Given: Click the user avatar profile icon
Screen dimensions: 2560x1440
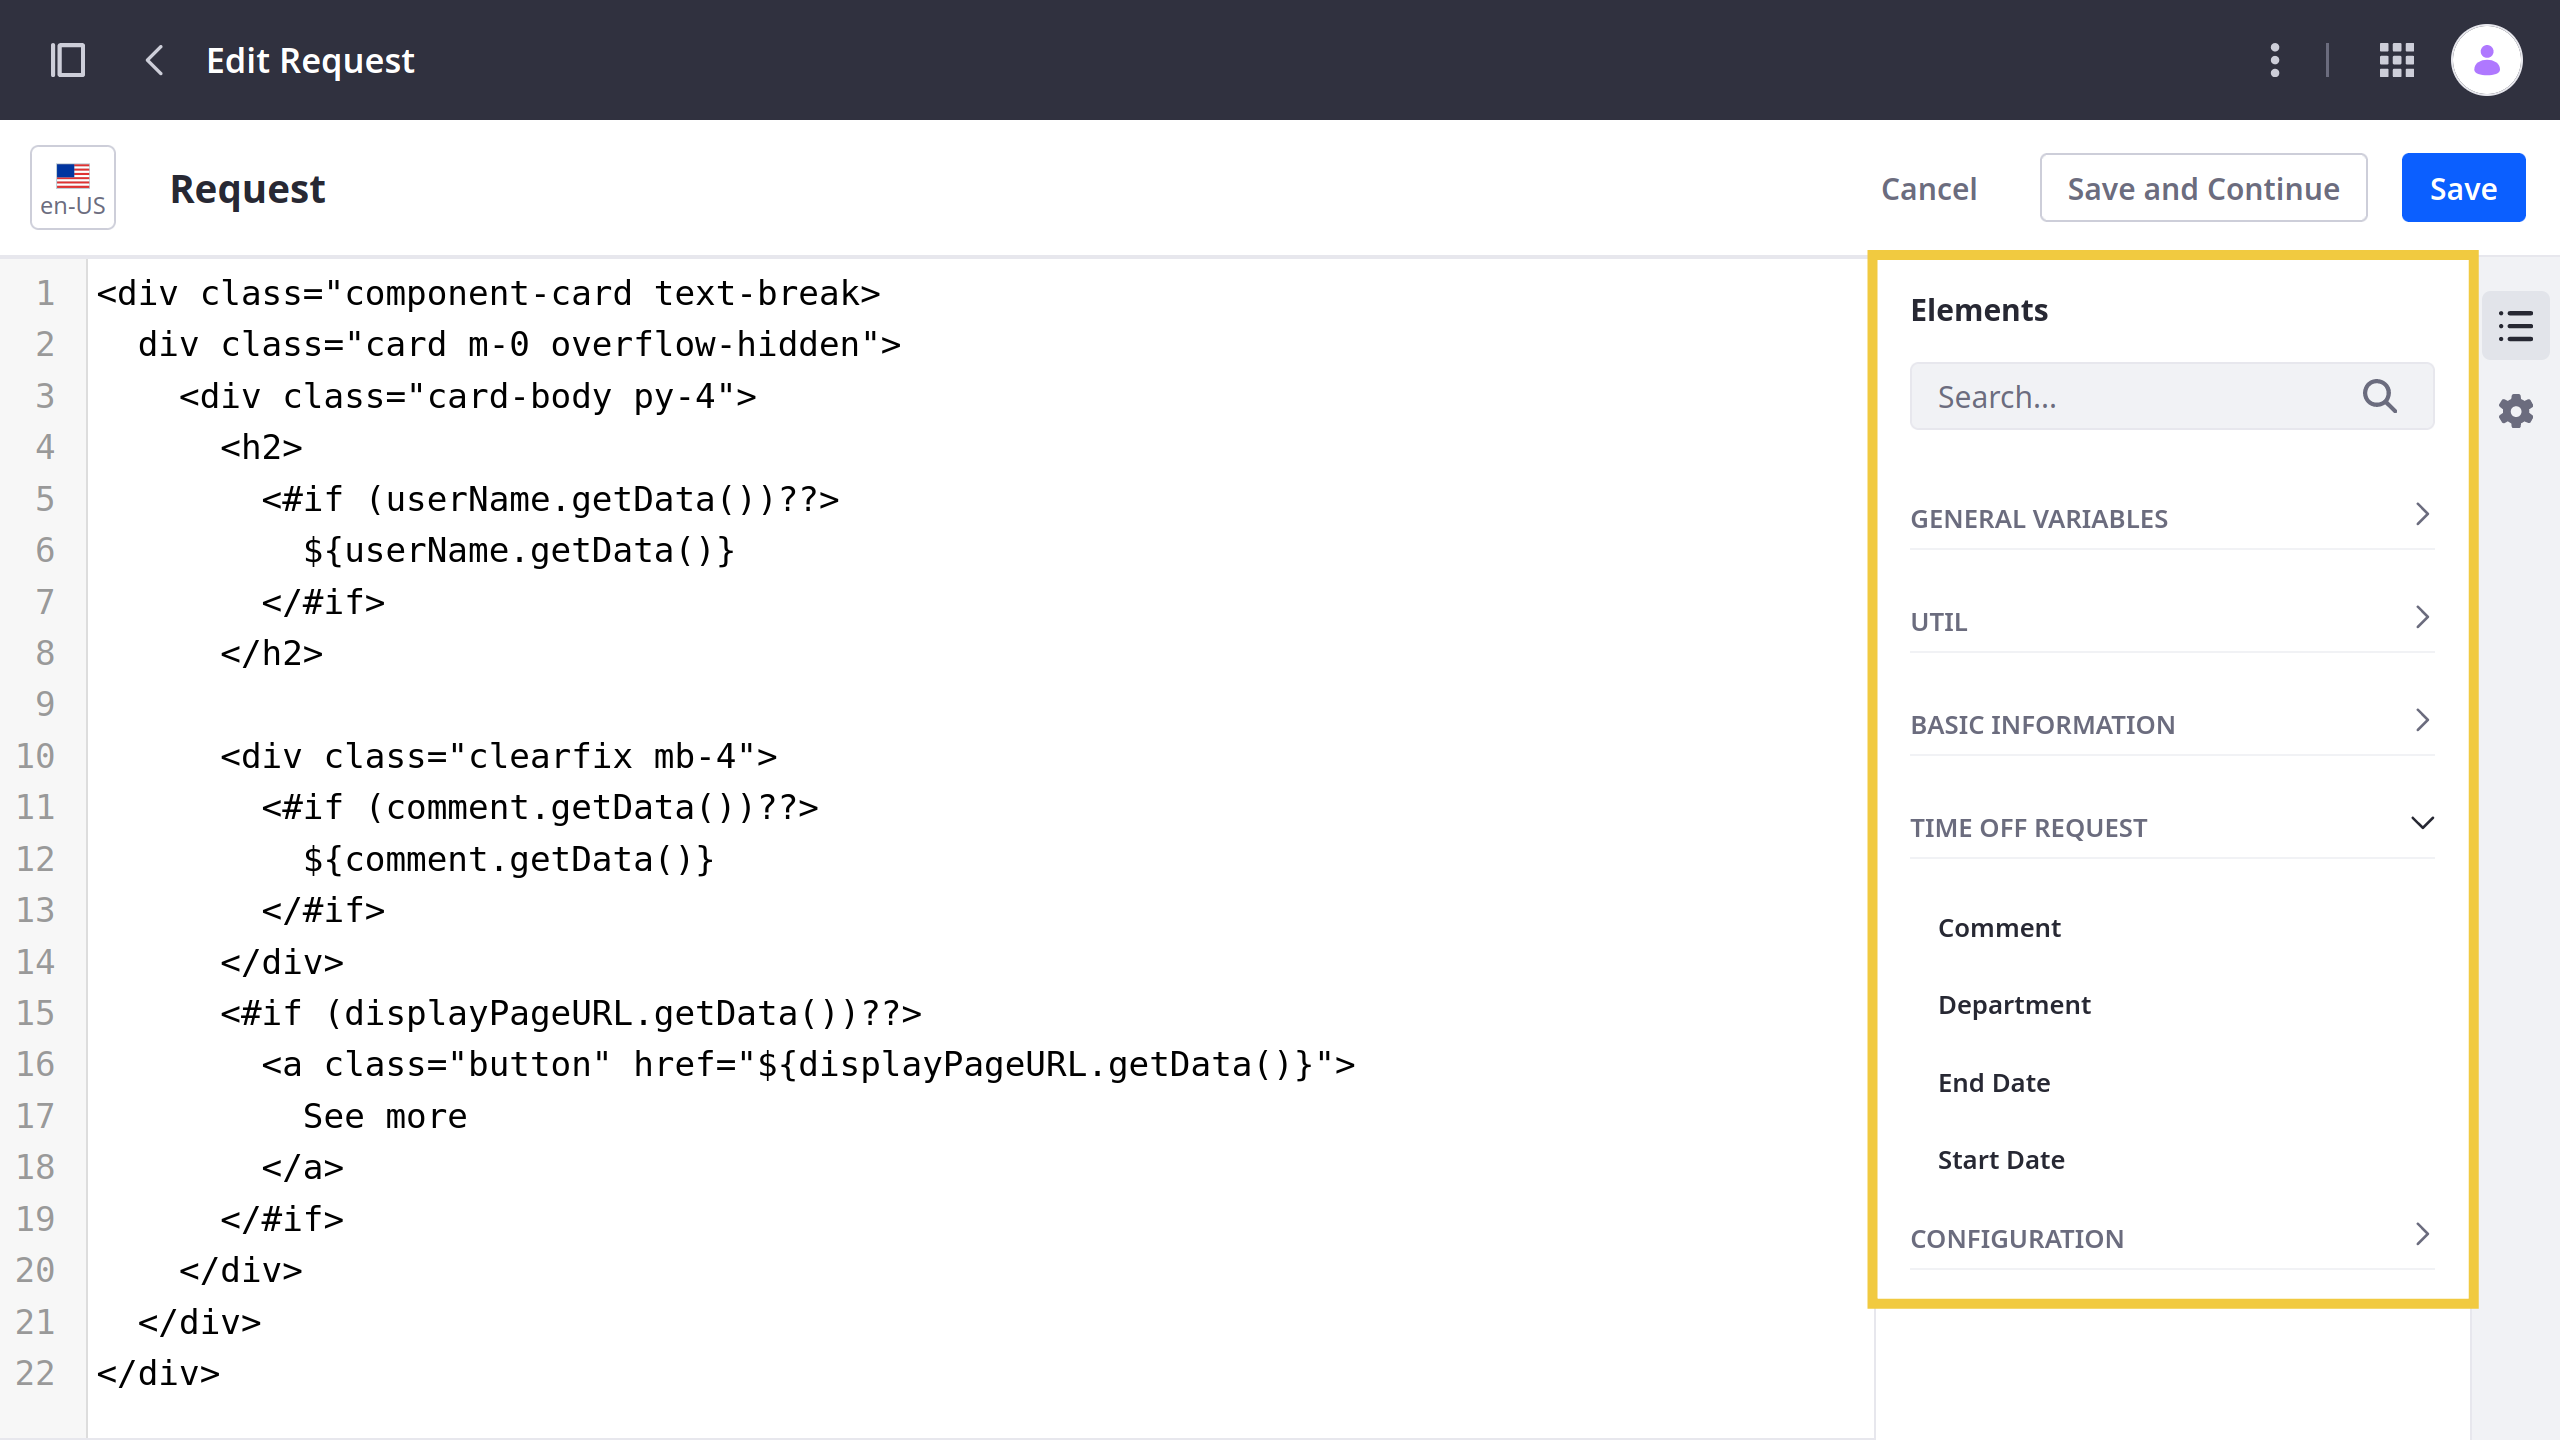Looking at the screenshot, I should [x=2486, y=60].
